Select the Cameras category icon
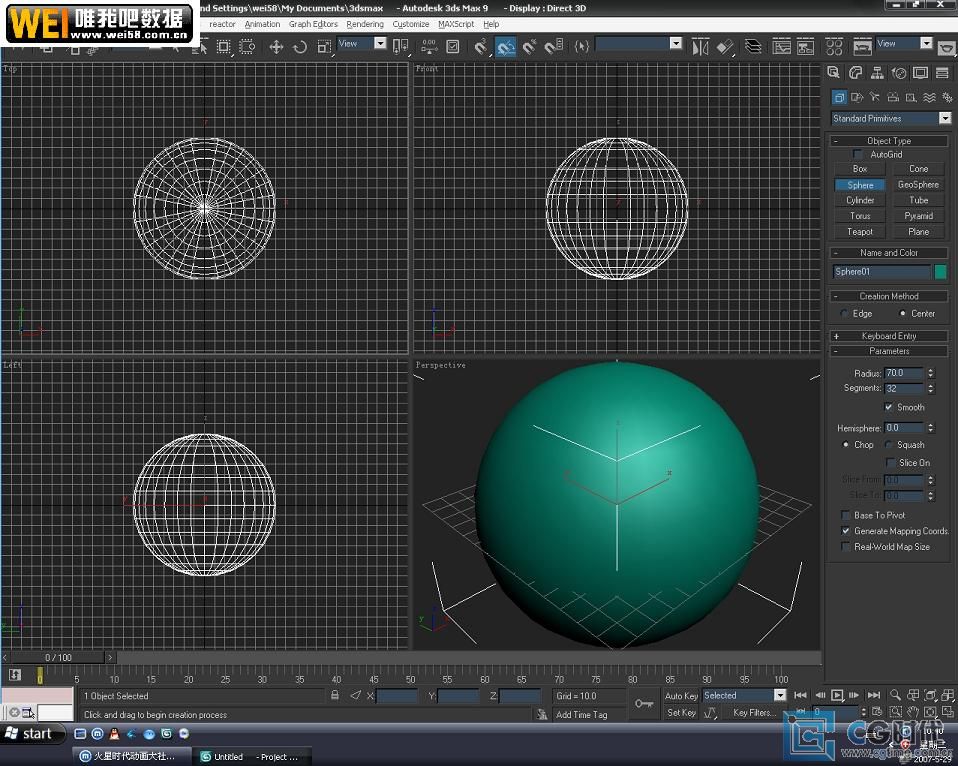Viewport: 958px width, 766px height. 893,97
